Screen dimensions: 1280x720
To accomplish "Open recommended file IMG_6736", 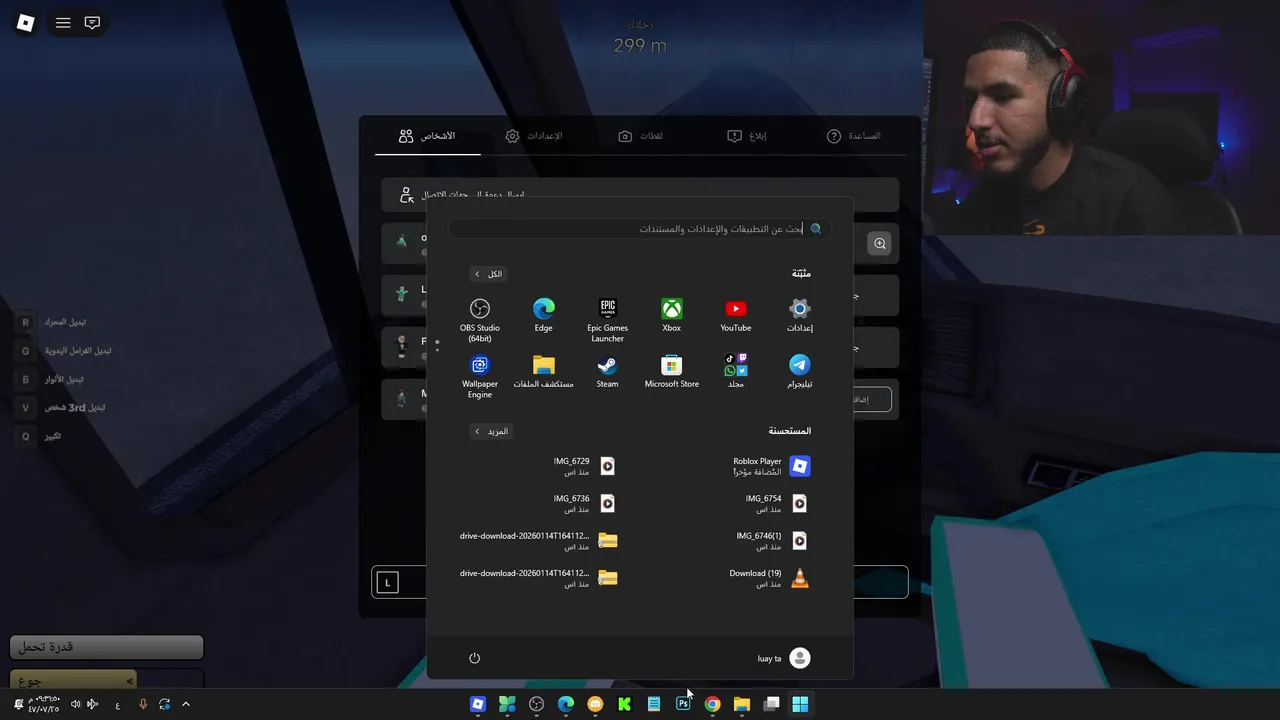I will tap(585, 503).
